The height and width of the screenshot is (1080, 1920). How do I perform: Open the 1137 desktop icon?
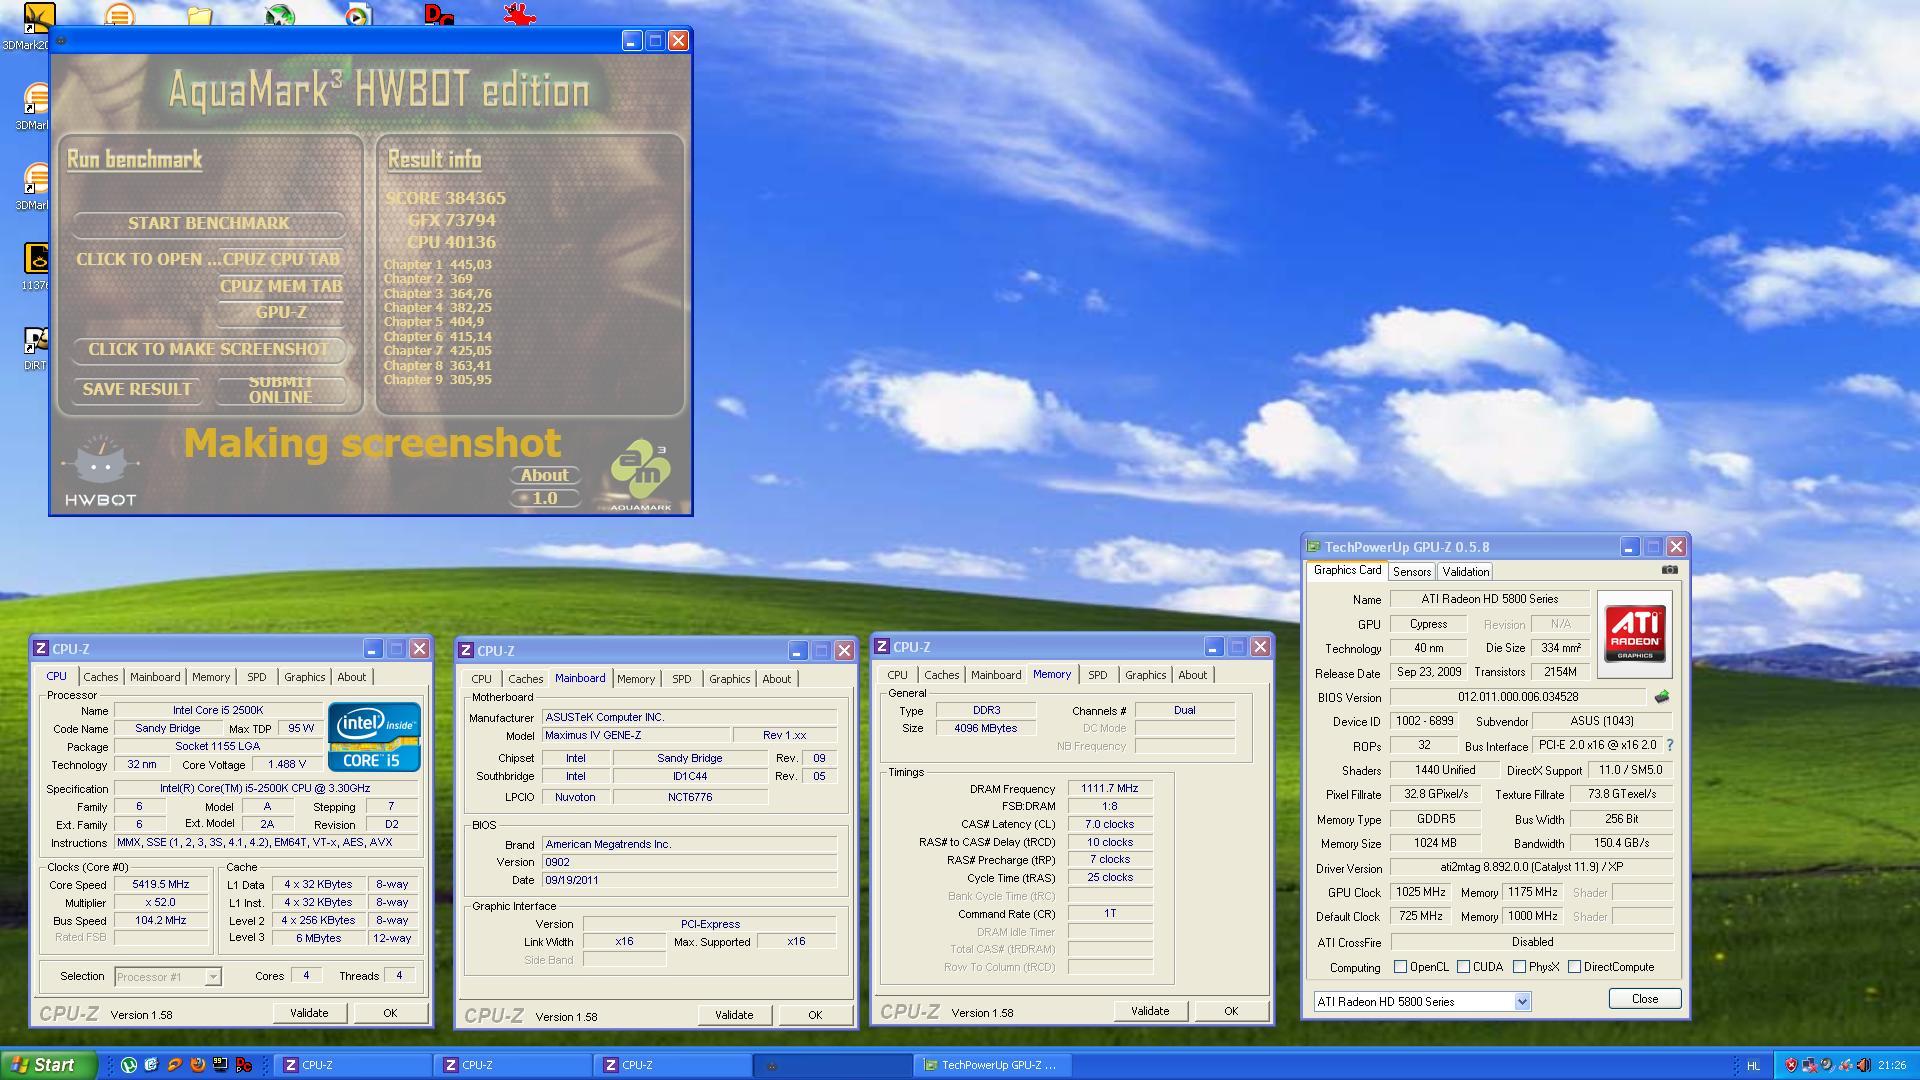coord(36,258)
